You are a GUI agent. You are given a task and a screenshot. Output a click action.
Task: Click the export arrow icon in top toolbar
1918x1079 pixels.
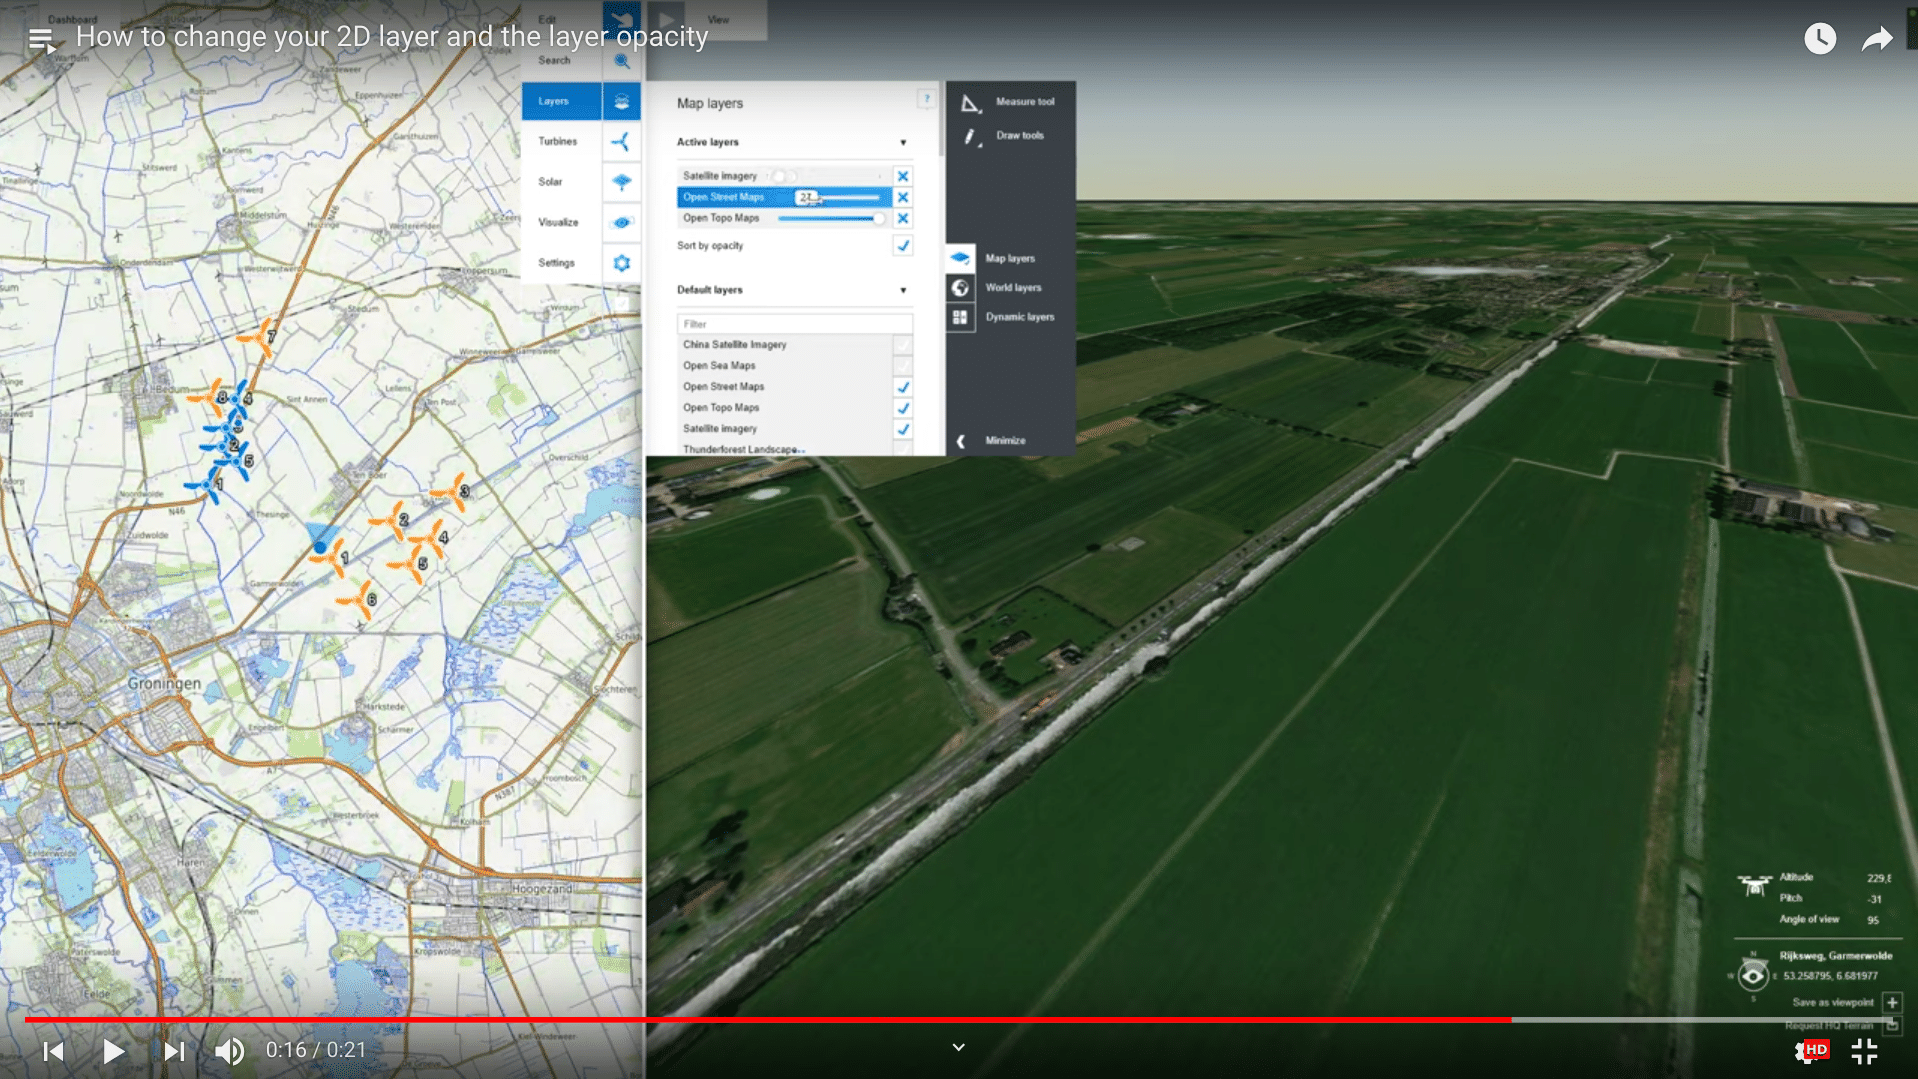tap(621, 19)
